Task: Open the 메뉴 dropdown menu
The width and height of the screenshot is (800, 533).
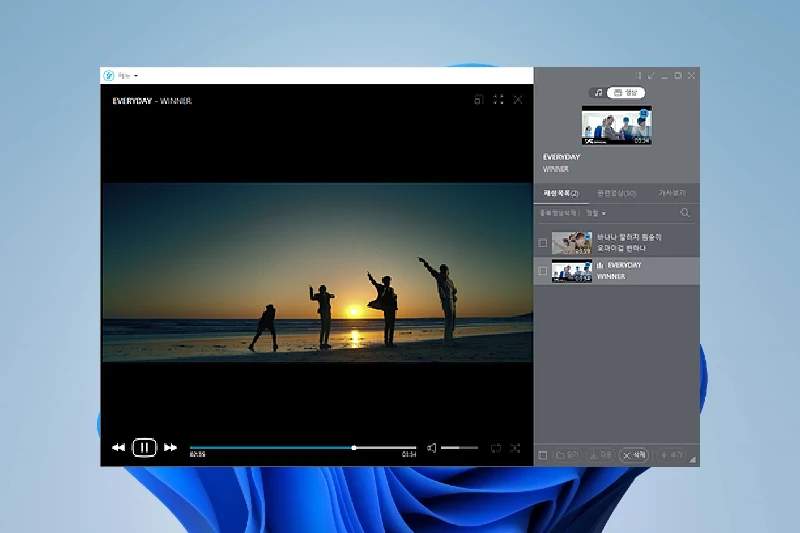Action: (128, 75)
